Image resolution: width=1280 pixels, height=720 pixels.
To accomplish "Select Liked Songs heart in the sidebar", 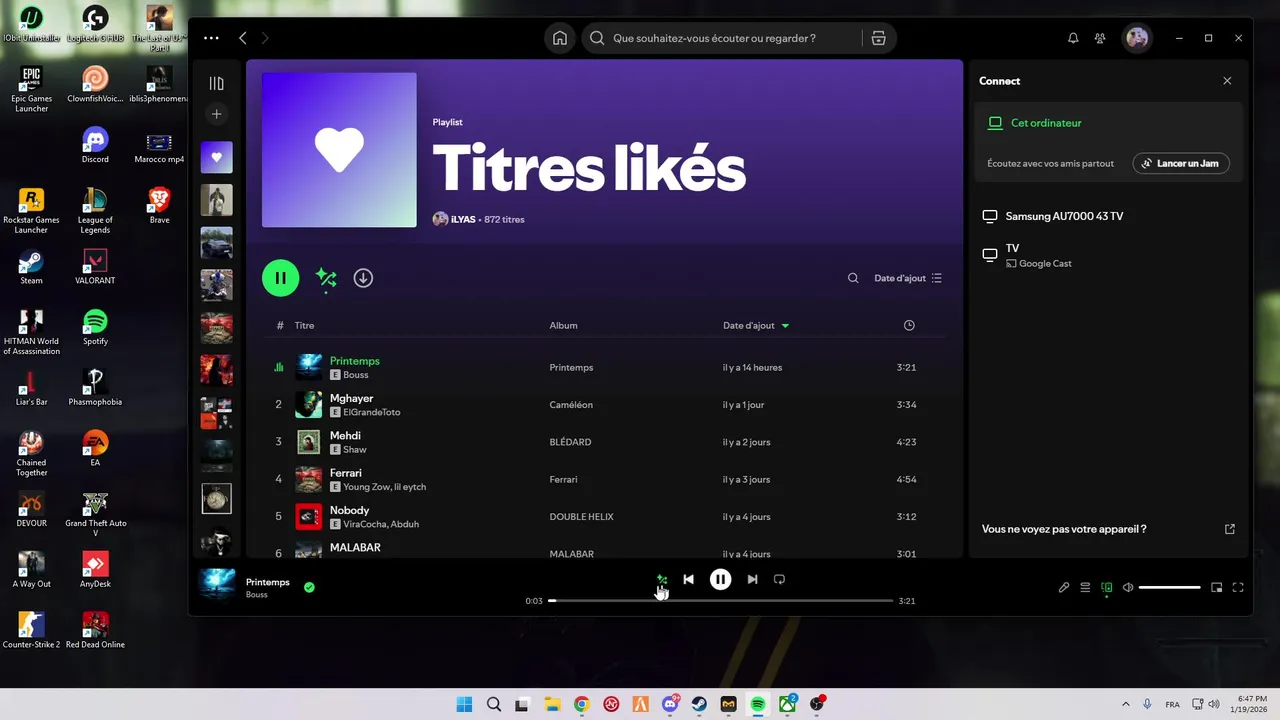I will click(216, 157).
